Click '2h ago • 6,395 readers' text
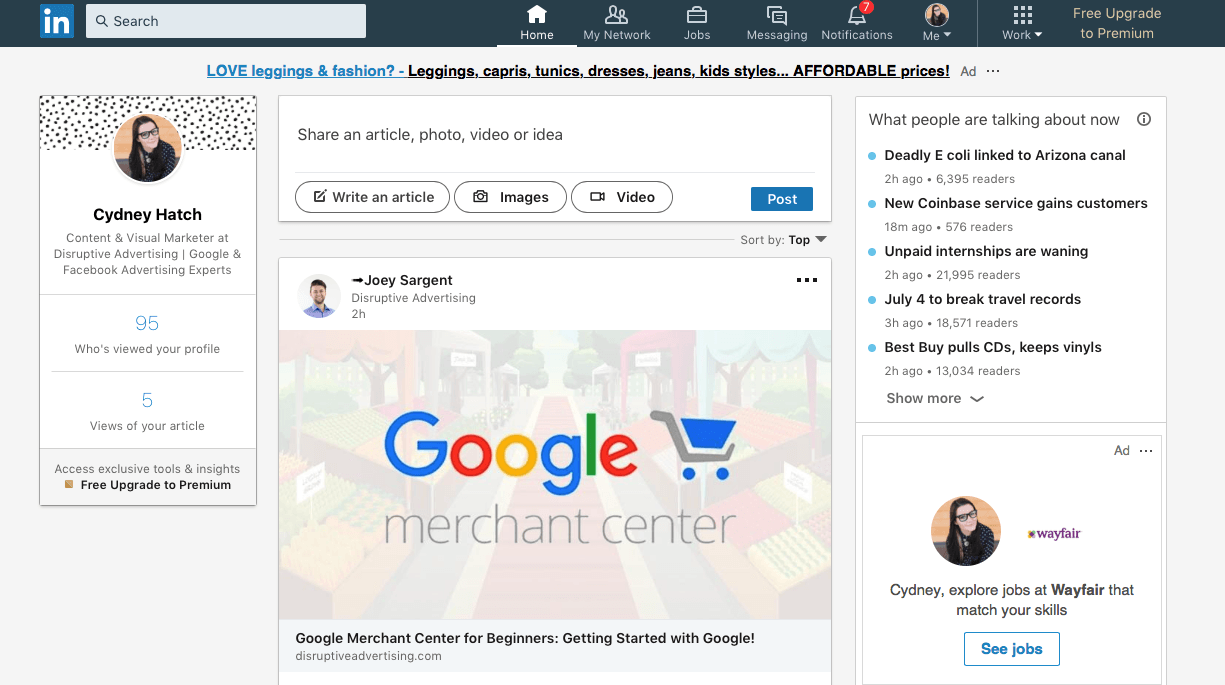Screen dimensions: 1225x685 click(x=950, y=179)
